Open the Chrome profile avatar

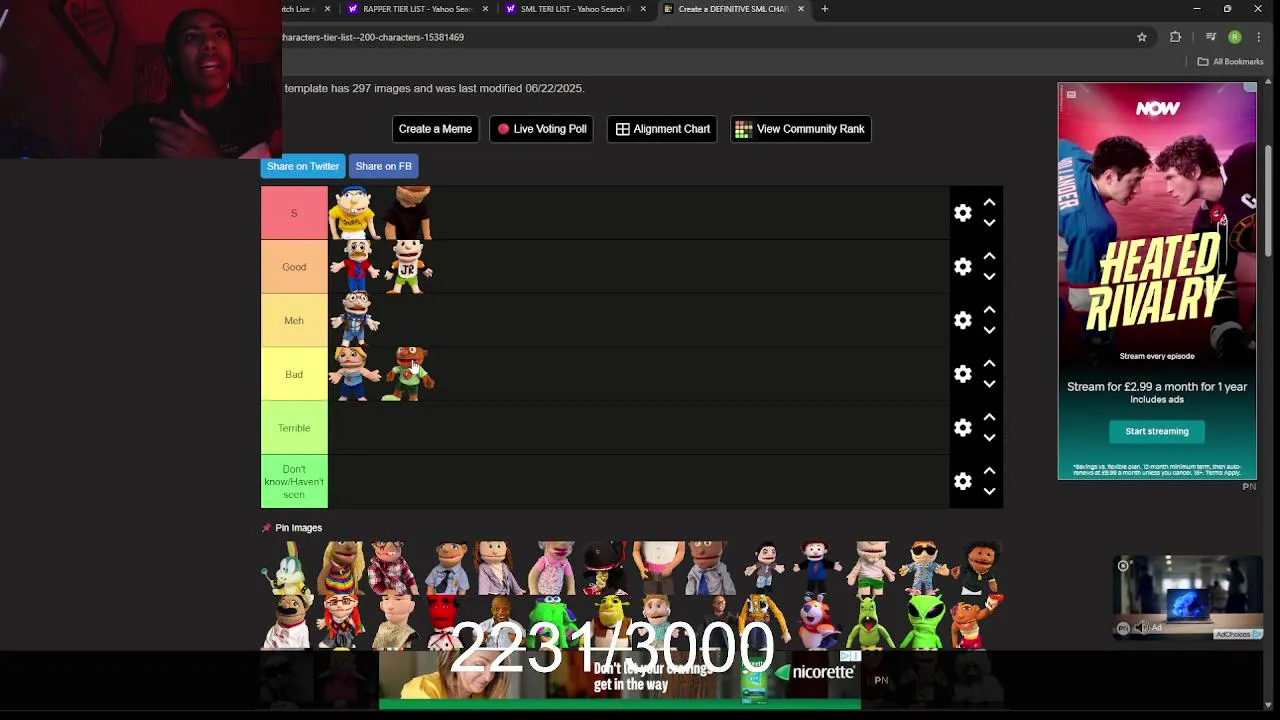(1235, 37)
